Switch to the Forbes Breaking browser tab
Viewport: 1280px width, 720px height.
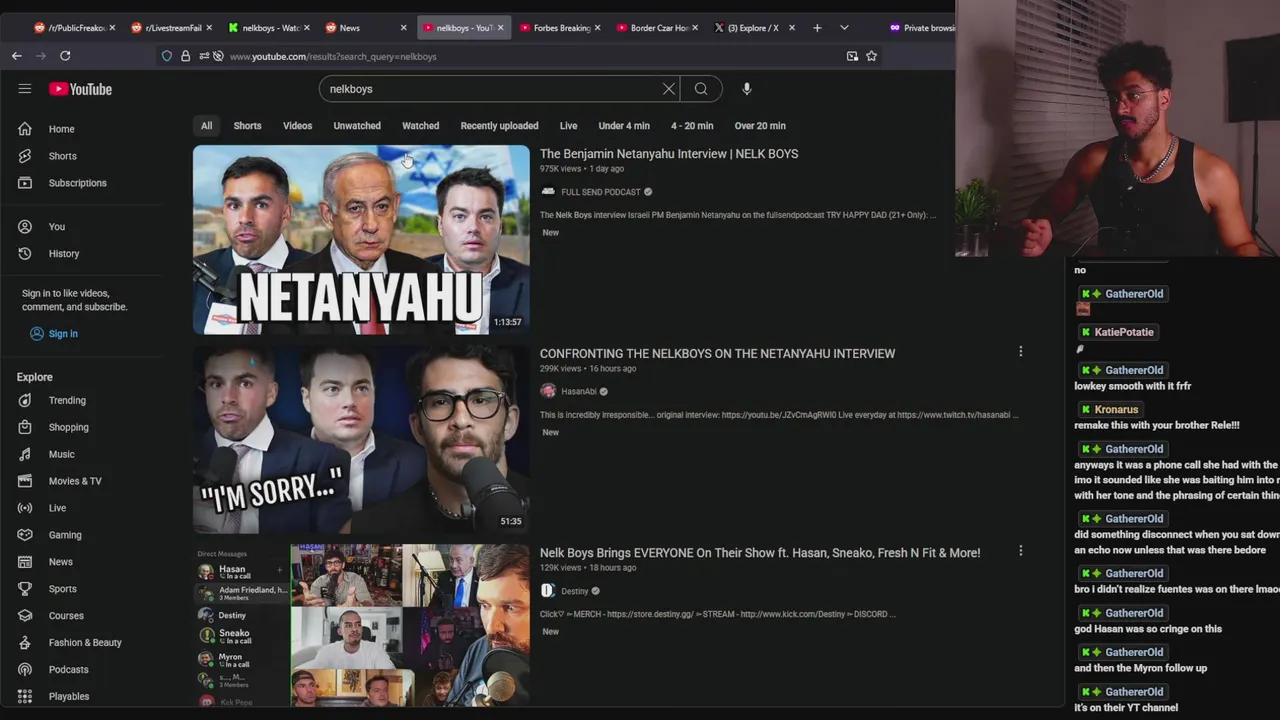(559, 28)
